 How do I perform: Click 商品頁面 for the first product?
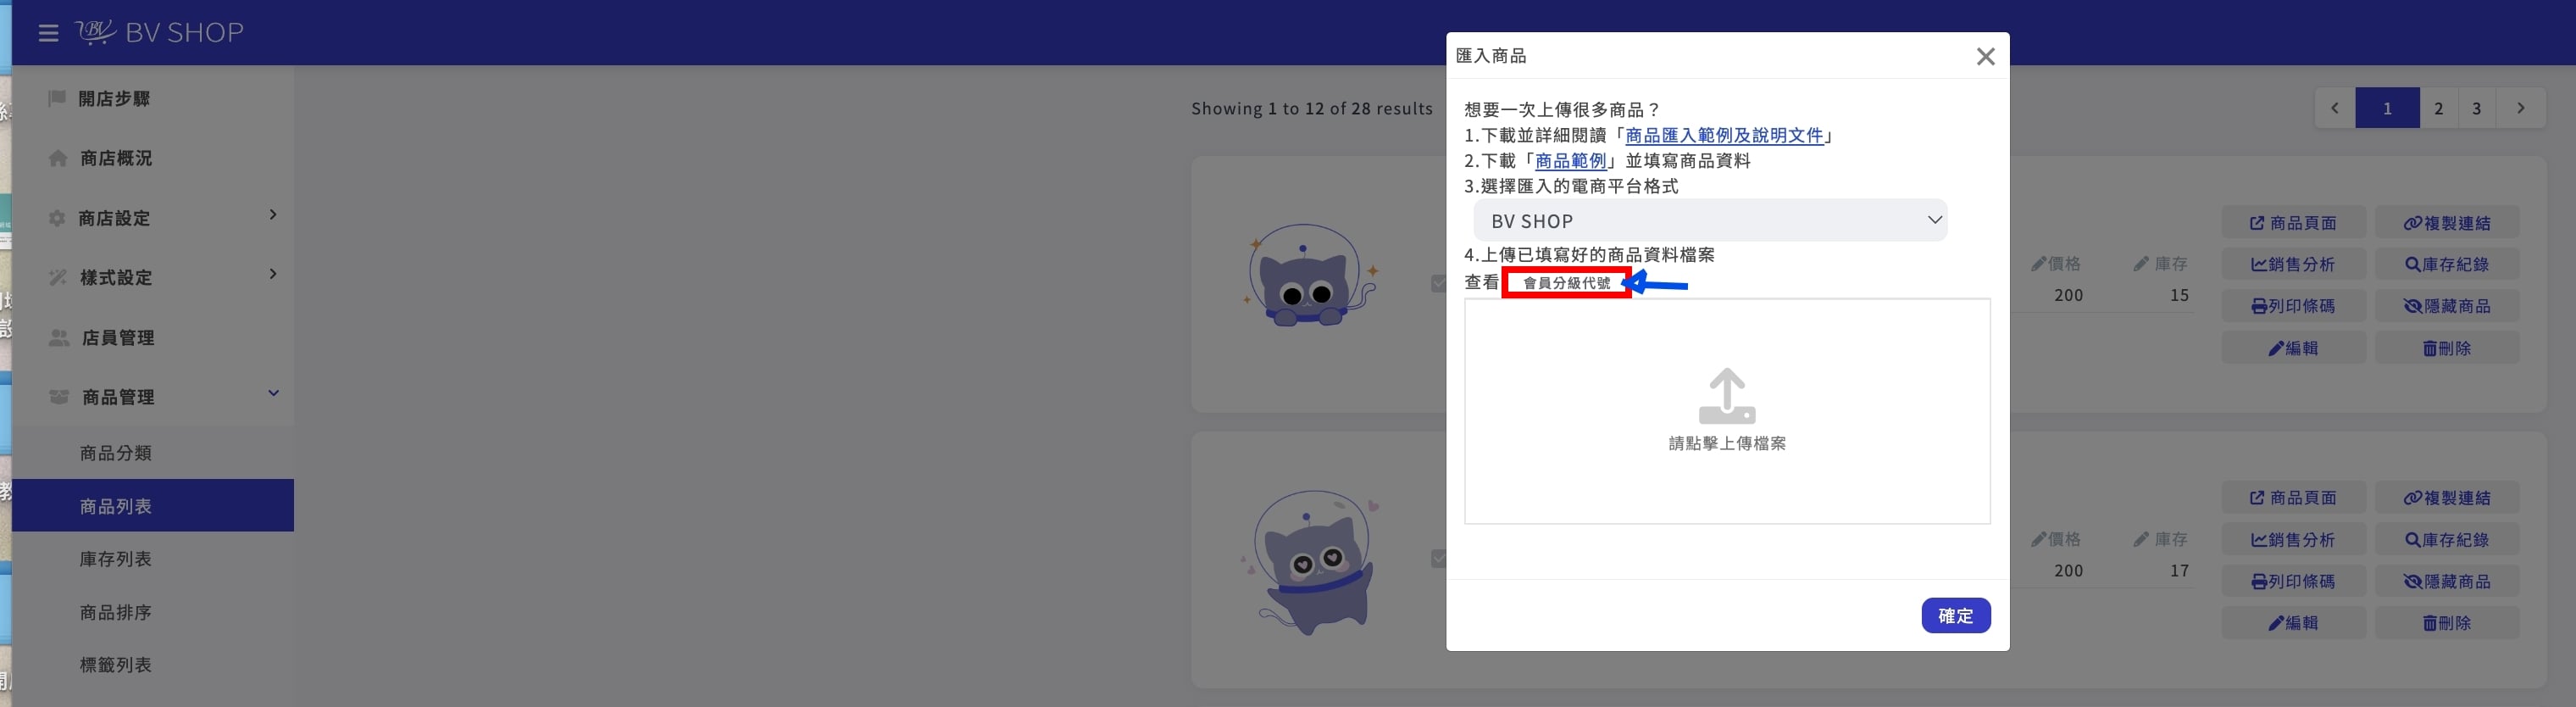click(x=2294, y=223)
